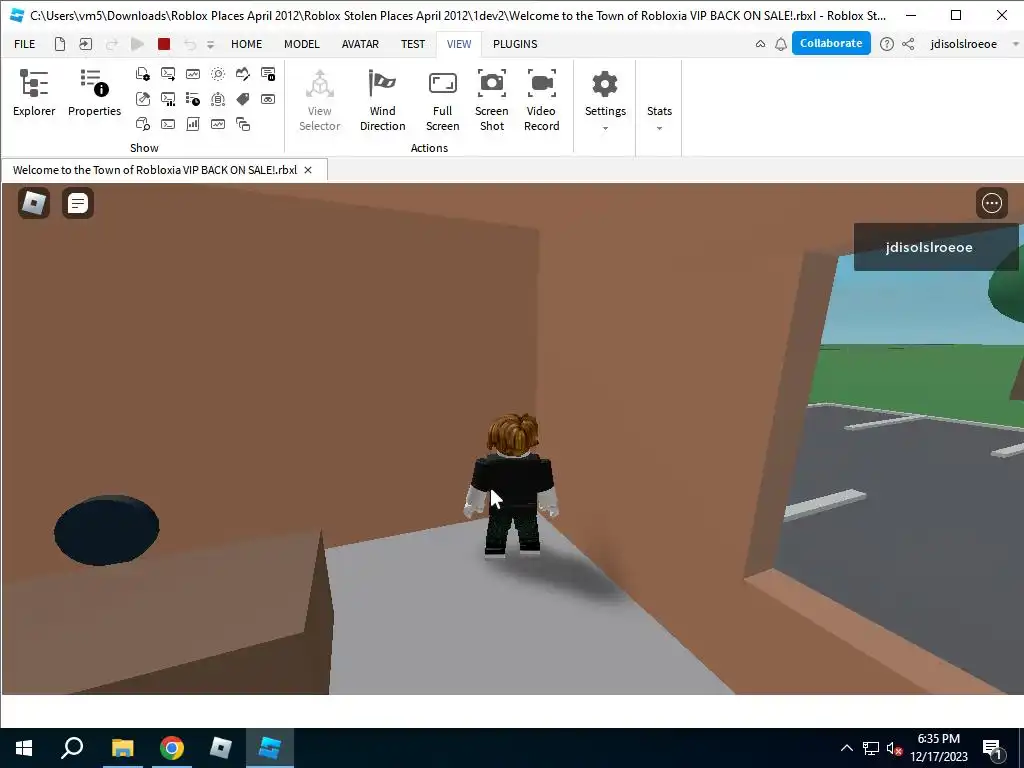Click the disabled View Selector button

(x=319, y=100)
